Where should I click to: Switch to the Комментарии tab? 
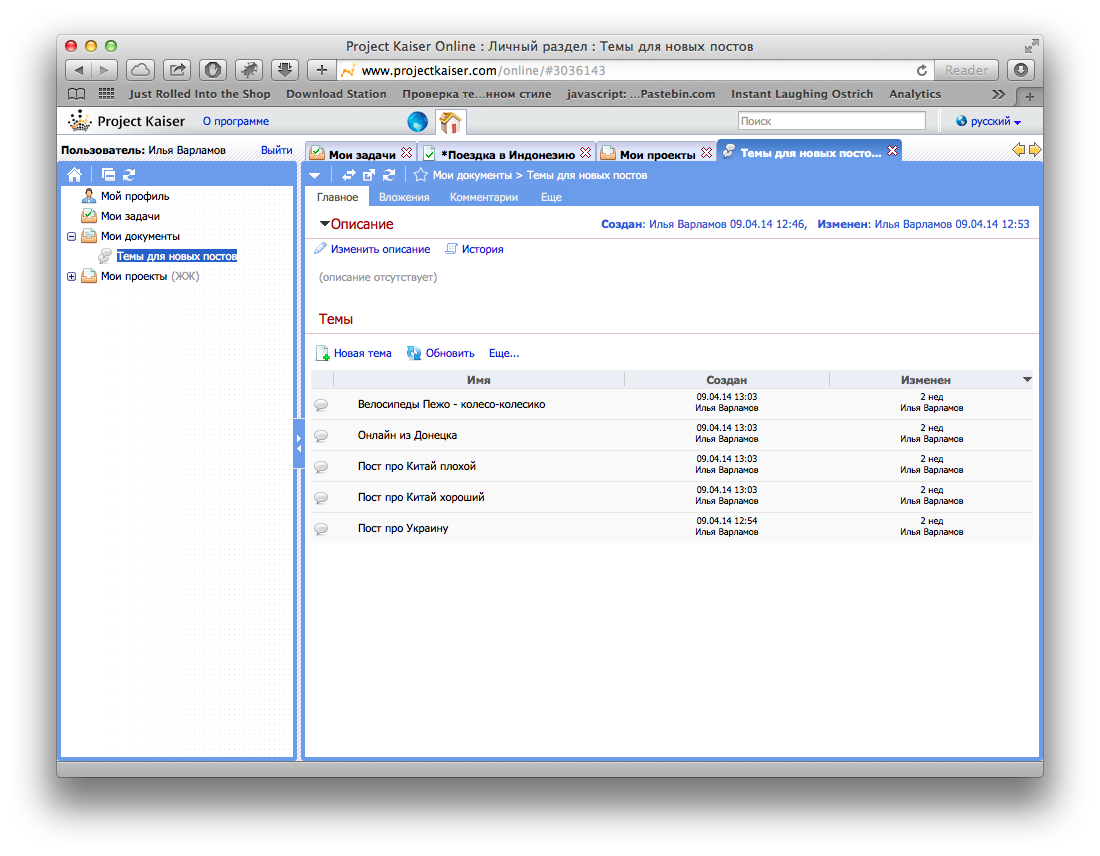pos(484,197)
